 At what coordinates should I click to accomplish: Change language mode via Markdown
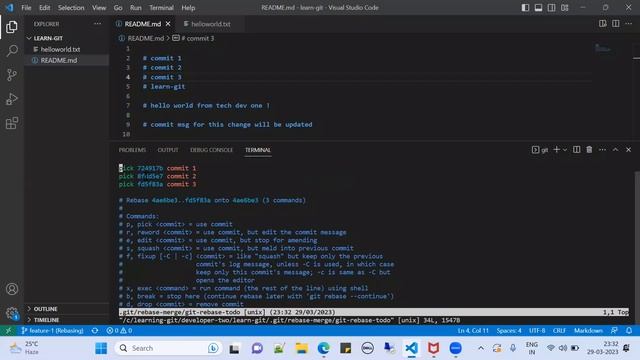588,330
